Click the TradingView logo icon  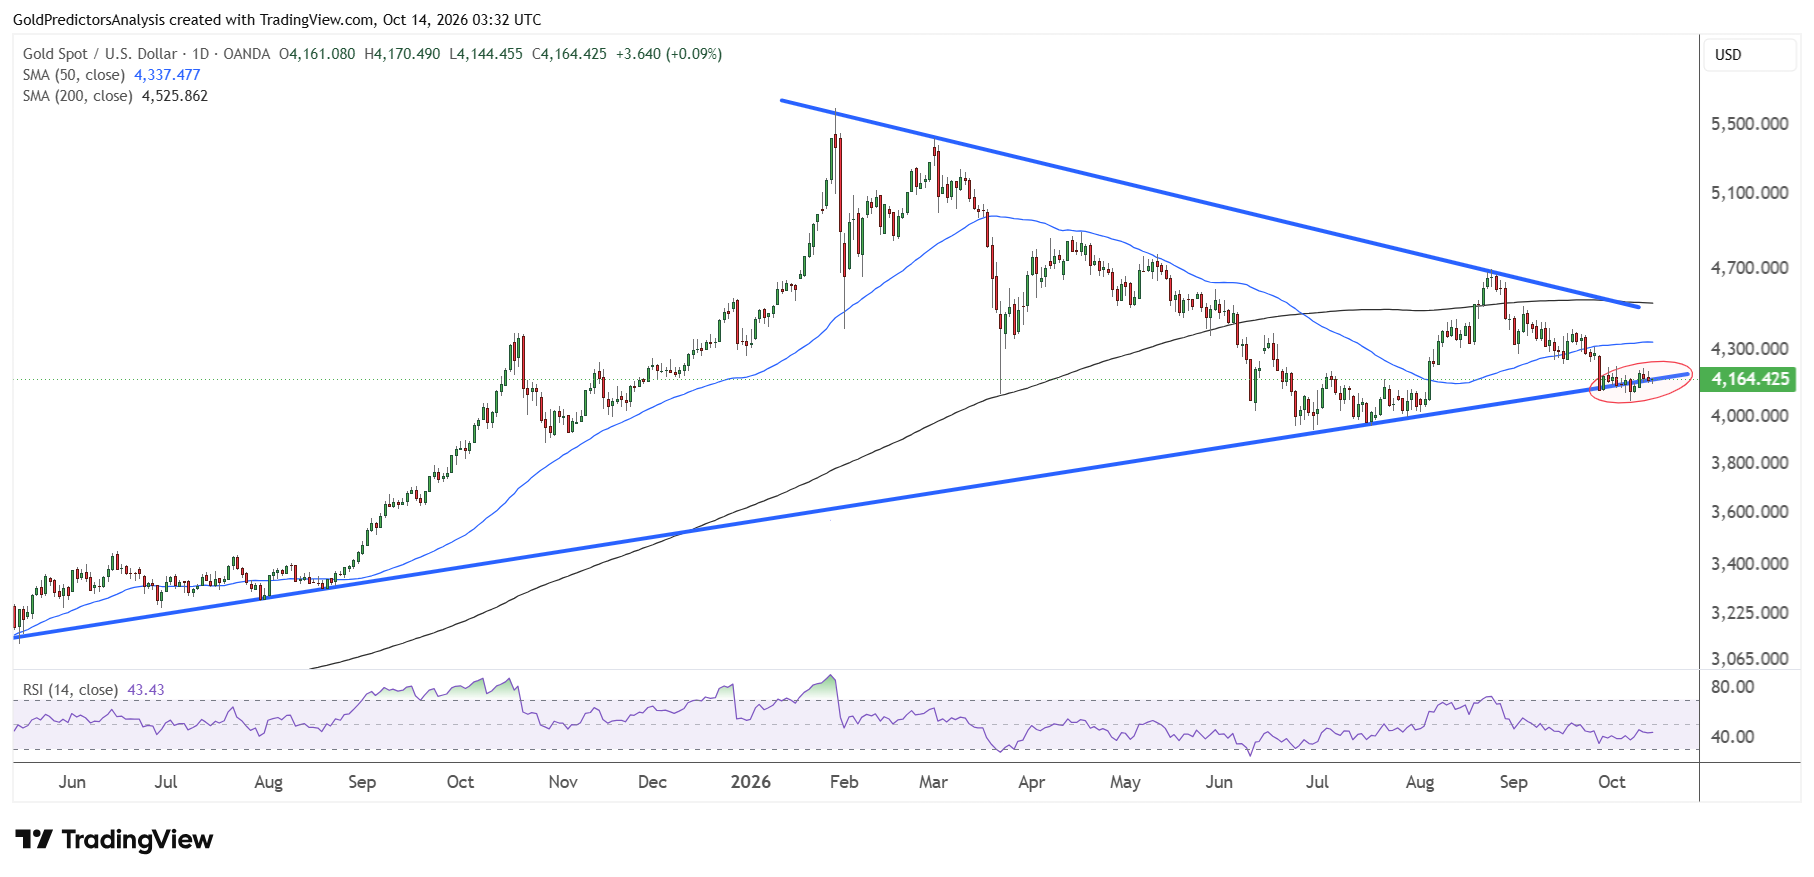pos(34,839)
